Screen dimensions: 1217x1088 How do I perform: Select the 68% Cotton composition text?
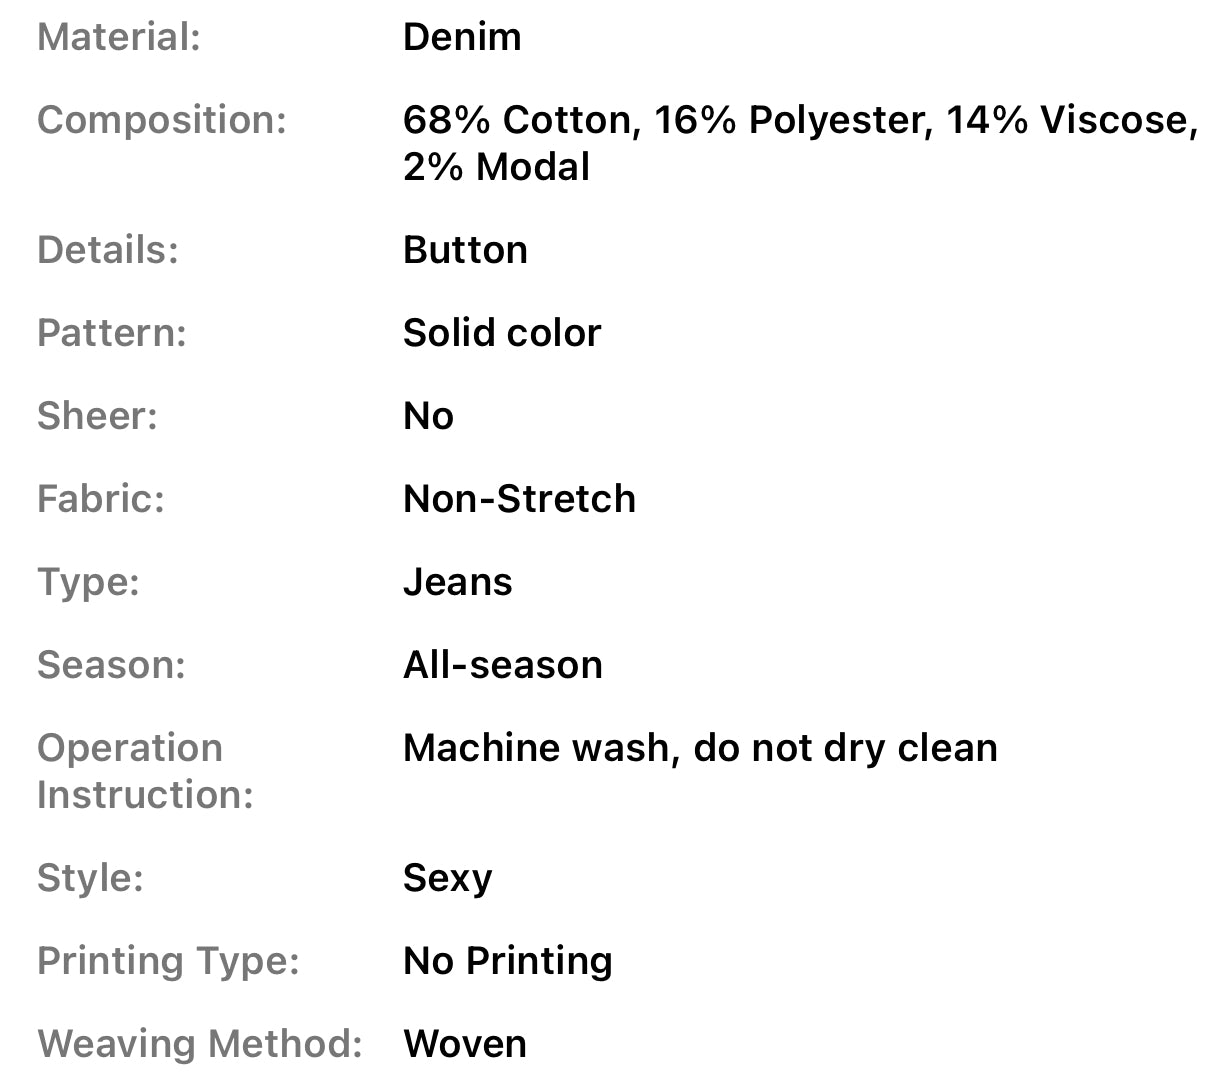tap(517, 120)
